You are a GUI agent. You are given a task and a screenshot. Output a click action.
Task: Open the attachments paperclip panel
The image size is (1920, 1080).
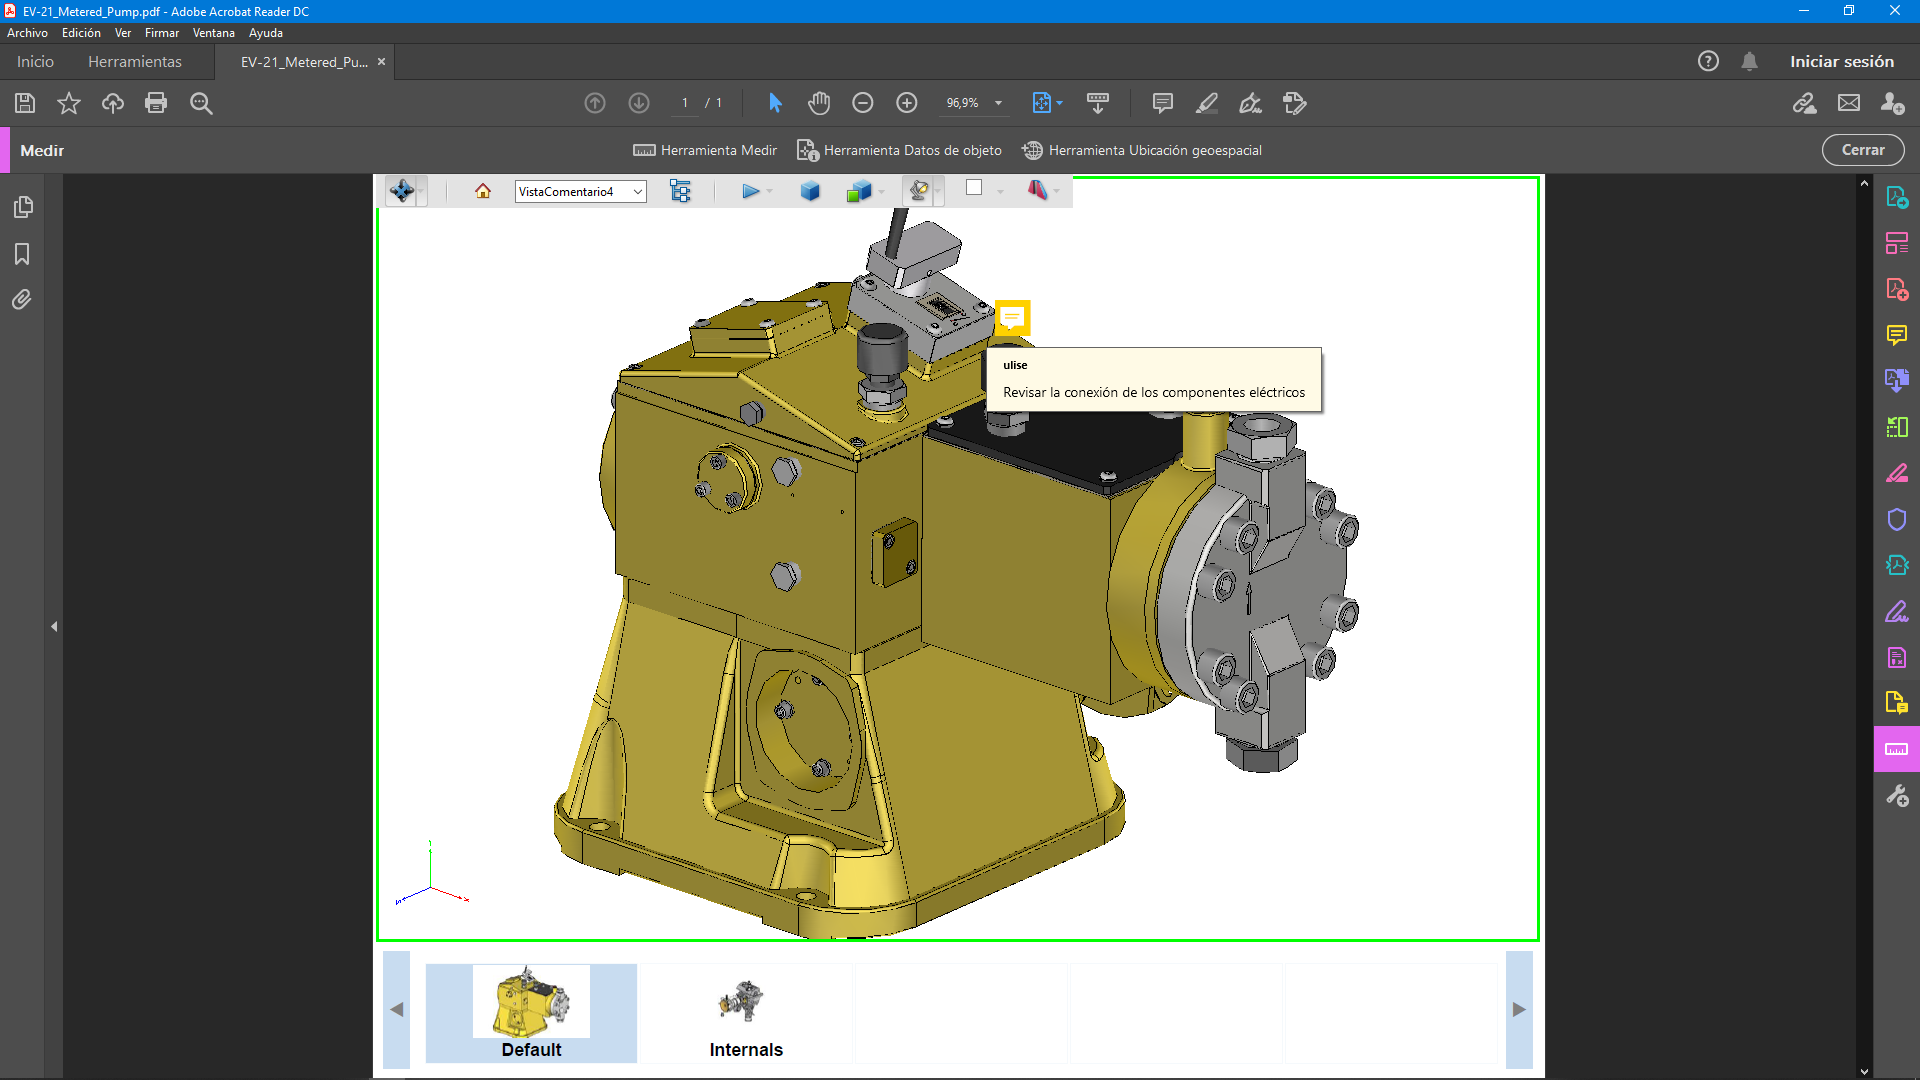[x=22, y=300]
